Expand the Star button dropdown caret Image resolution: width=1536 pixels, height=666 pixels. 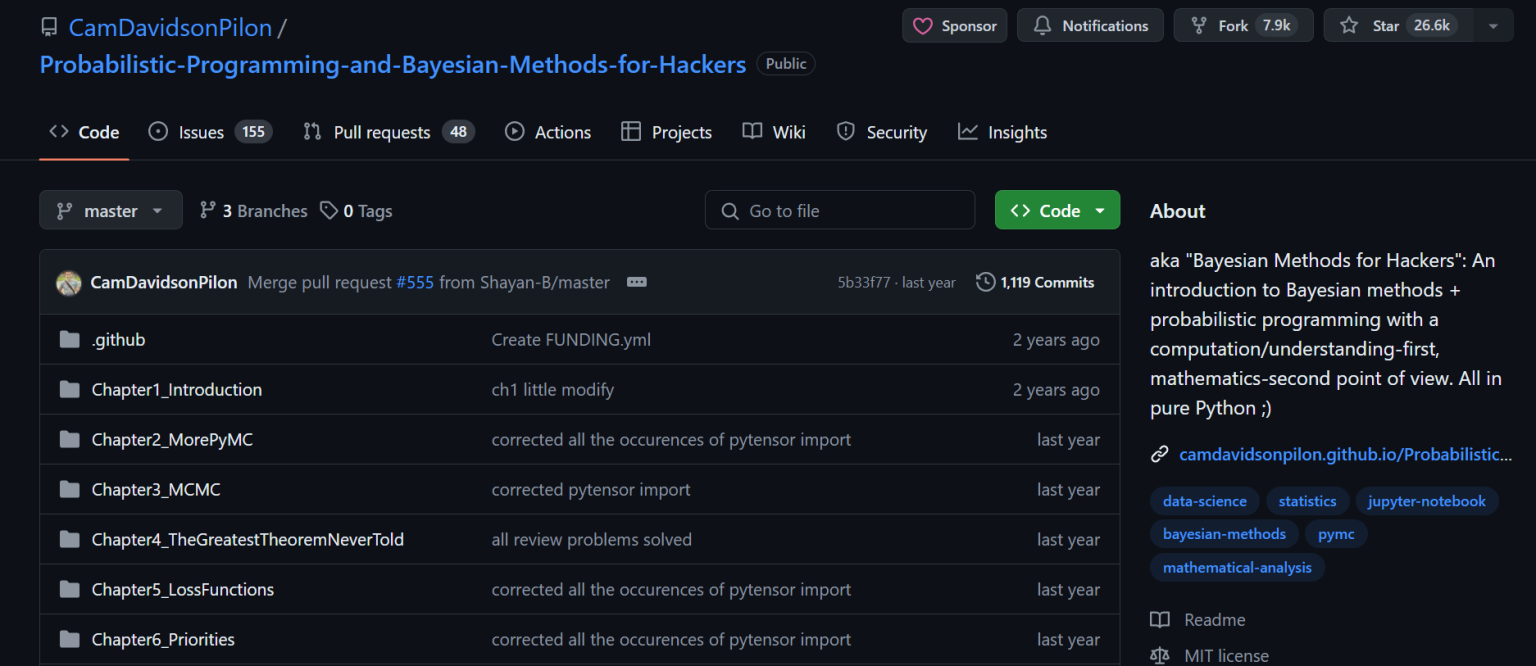click(1493, 25)
